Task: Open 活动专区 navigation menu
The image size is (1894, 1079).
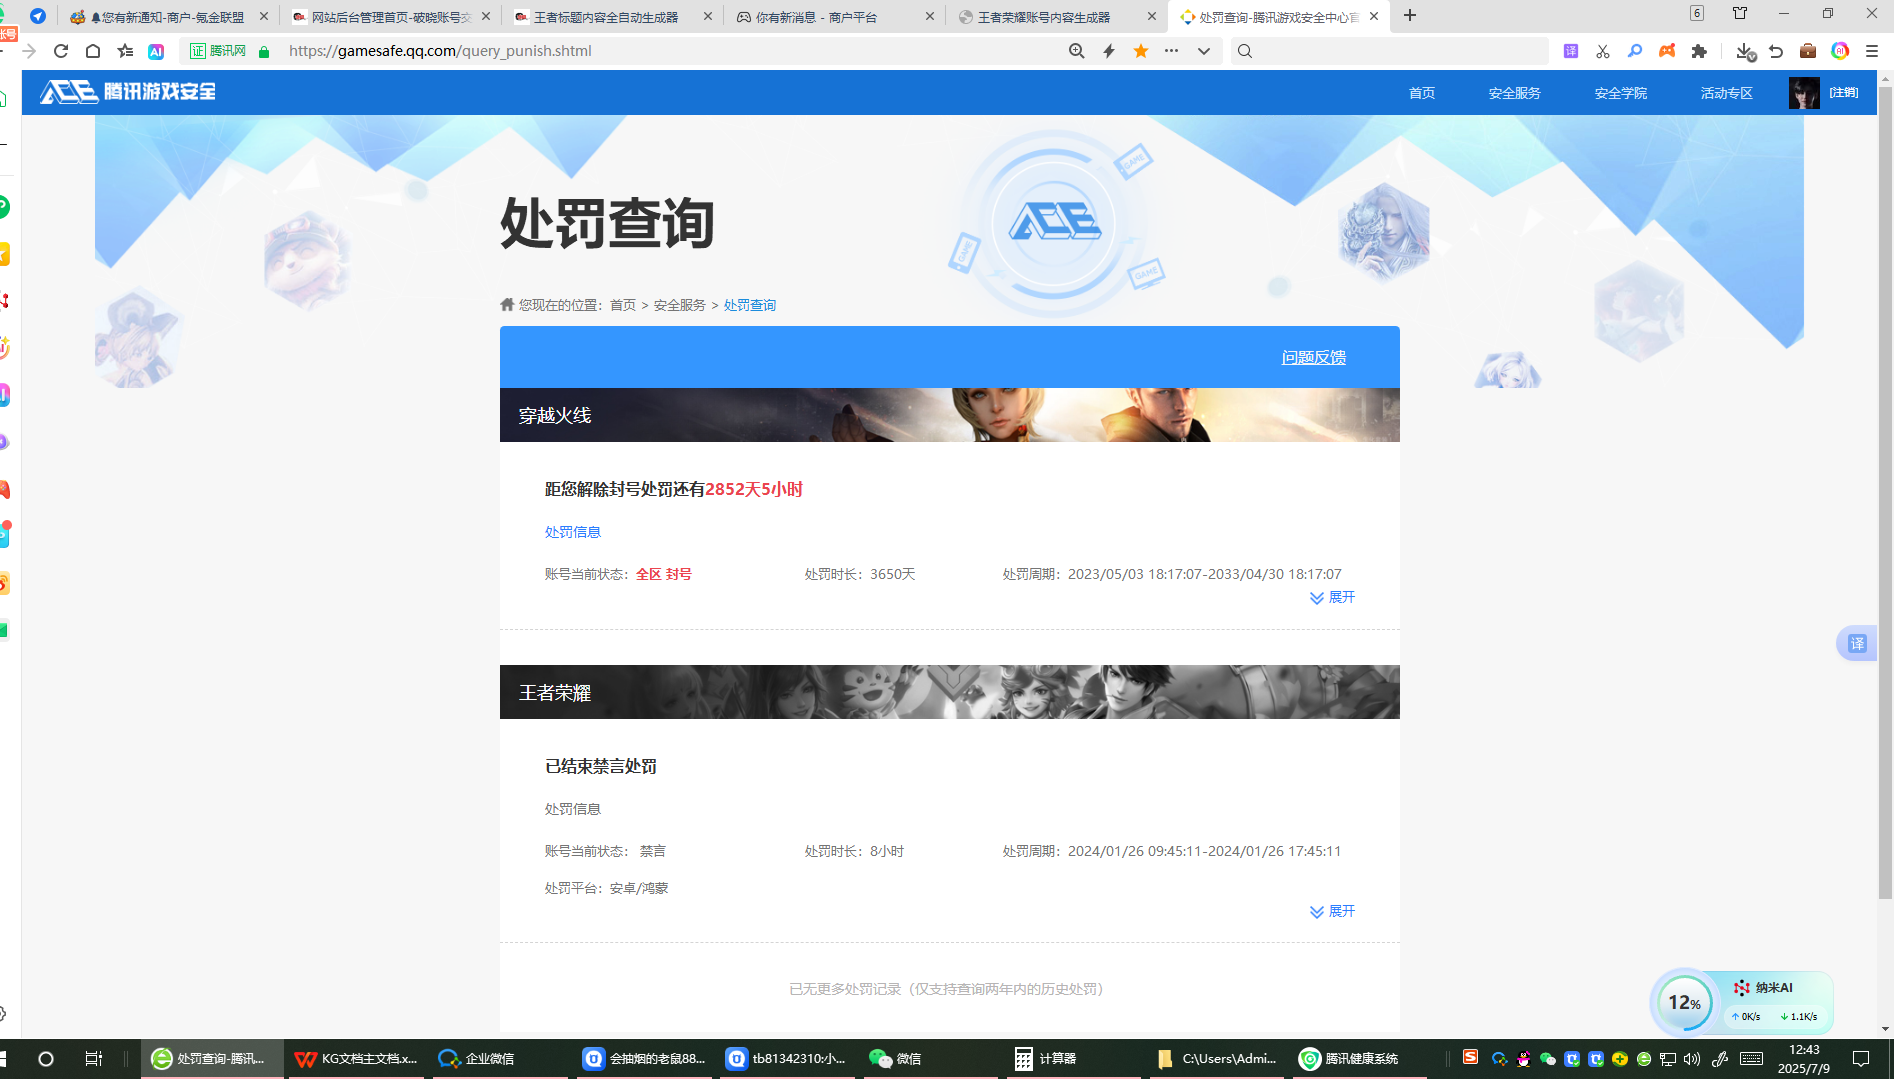Action: pos(1727,93)
